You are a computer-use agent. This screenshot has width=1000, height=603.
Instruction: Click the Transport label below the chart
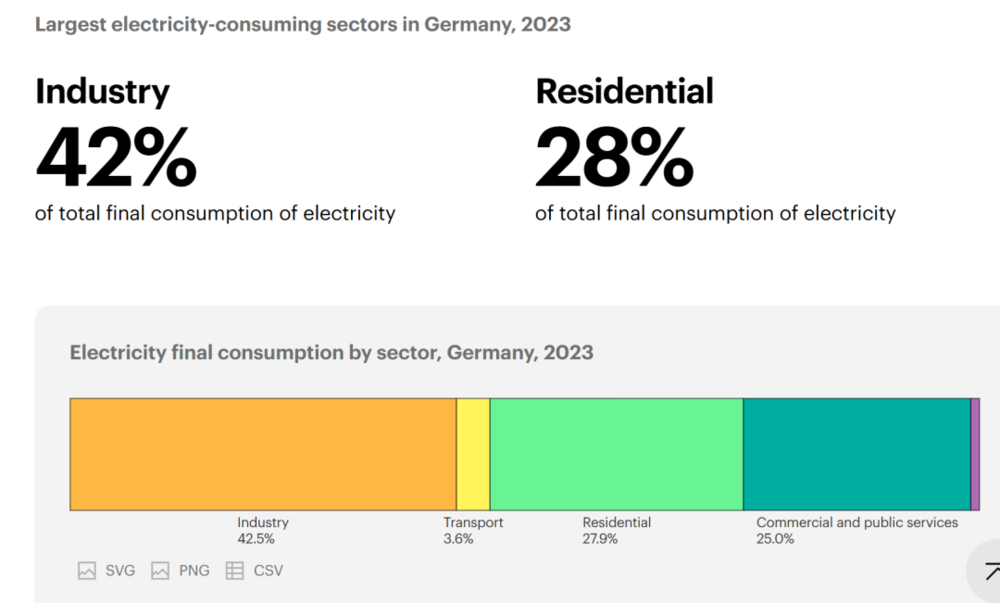(x=473, y=523)
